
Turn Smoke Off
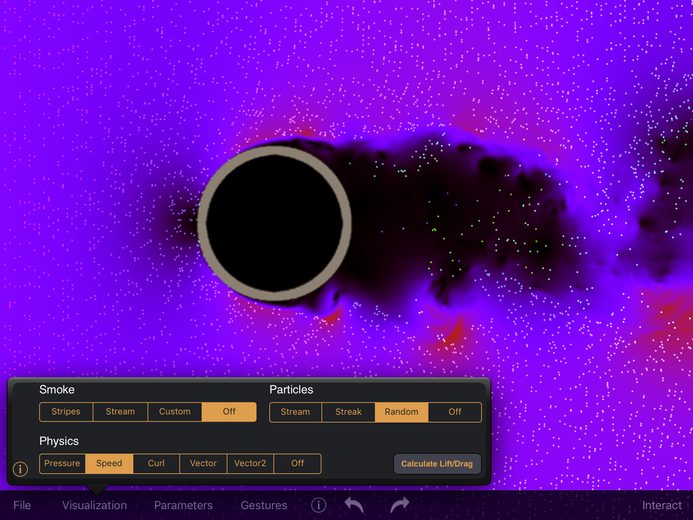[x=229, y=412]
